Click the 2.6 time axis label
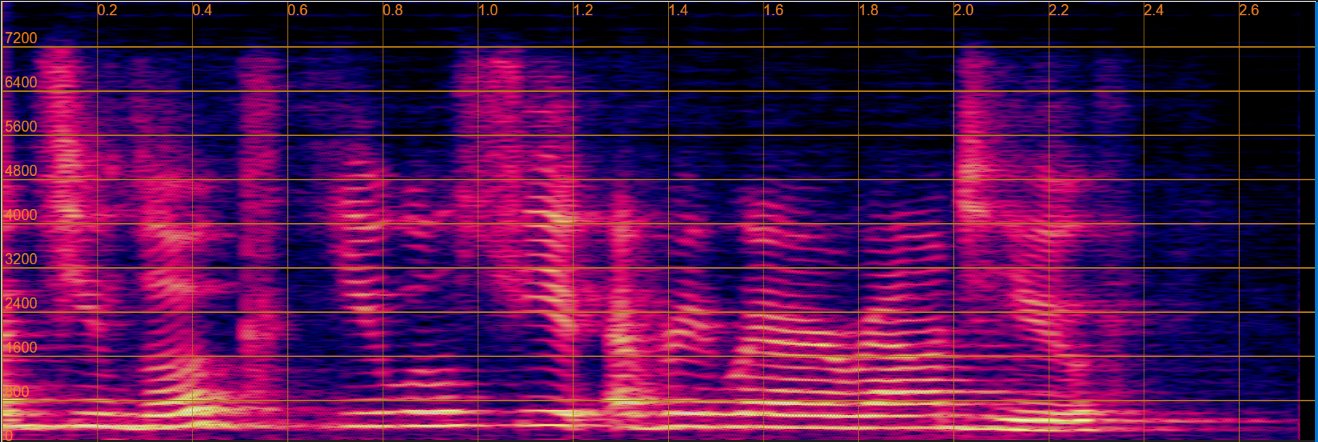Screen dimensions: 1318x442 tap(1250, 11)
